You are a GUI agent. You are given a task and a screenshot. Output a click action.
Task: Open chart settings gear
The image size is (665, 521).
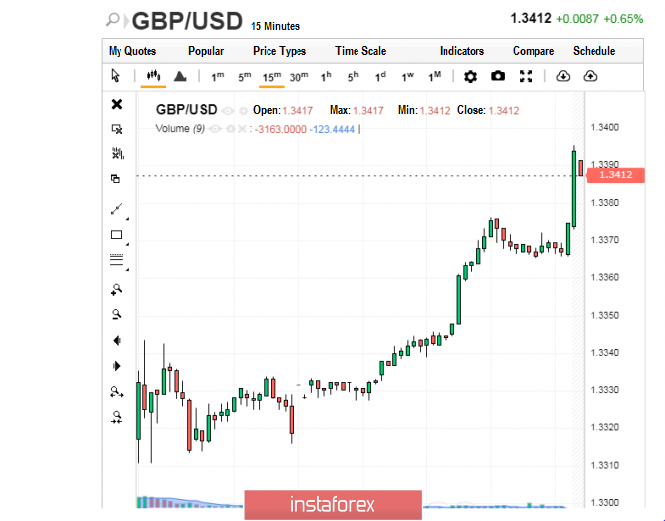click(x=470, y=77)
